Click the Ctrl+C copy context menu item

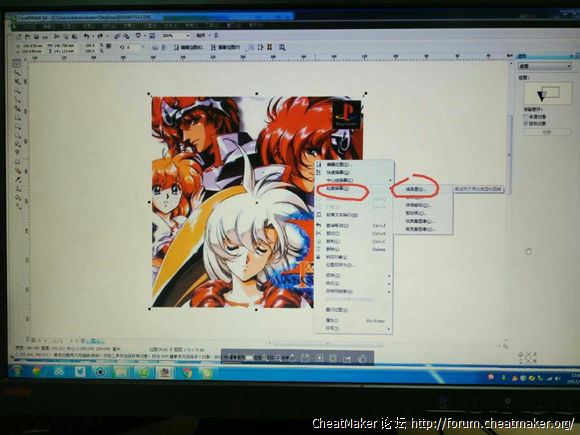(x=352, y=241)
